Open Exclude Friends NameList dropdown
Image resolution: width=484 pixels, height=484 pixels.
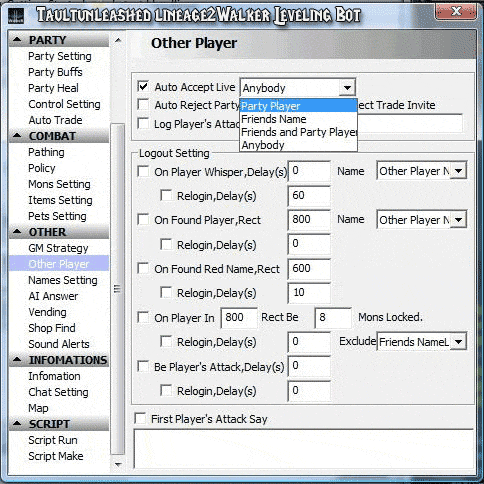tap(458, 342)
